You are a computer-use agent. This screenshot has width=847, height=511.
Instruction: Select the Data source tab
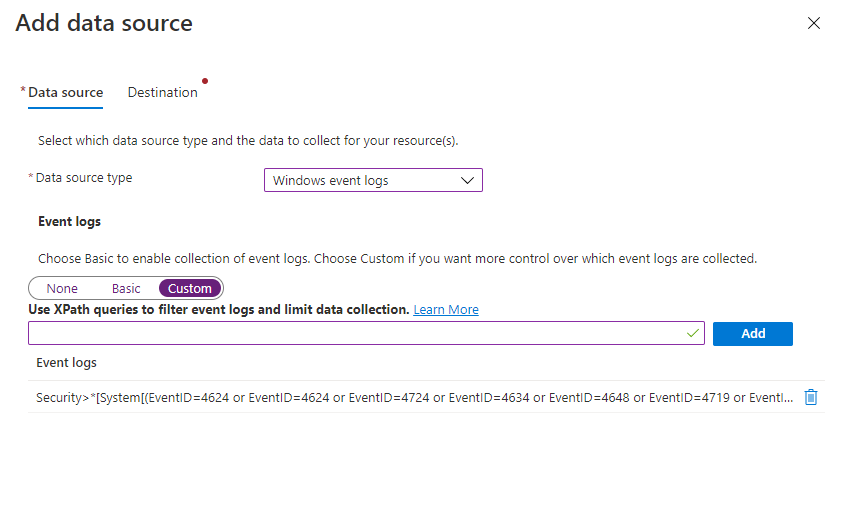(65, 92)
